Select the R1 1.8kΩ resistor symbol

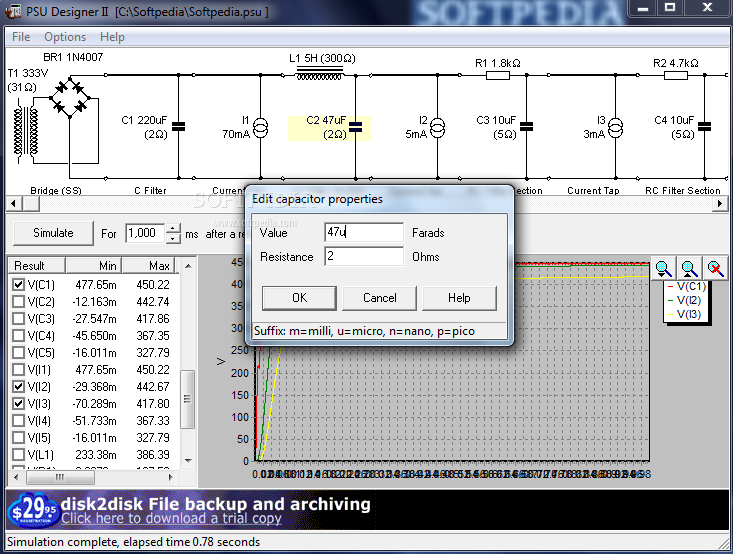coord(498,75)
